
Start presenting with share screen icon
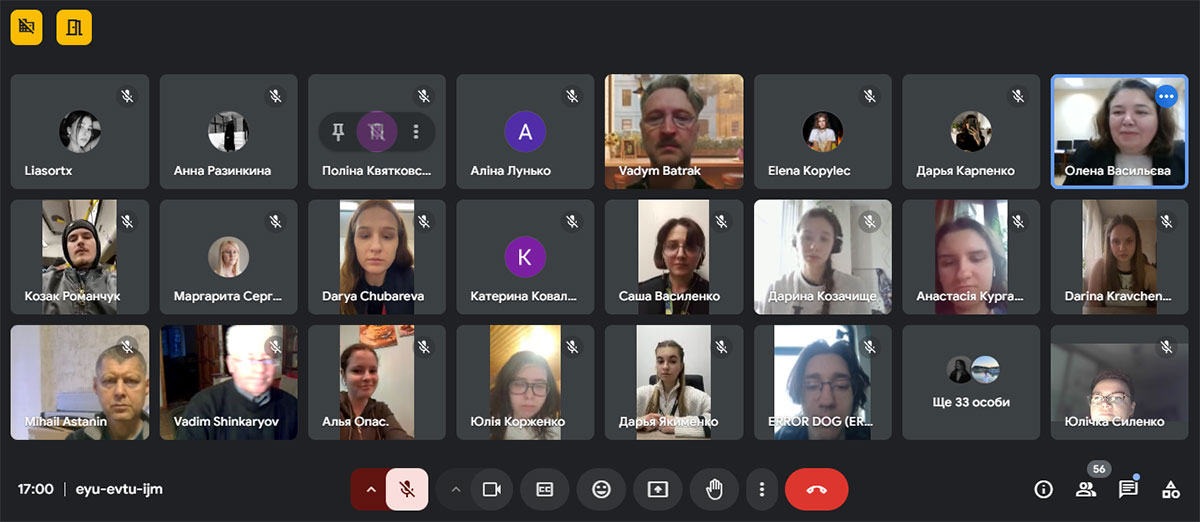(658, 489)
